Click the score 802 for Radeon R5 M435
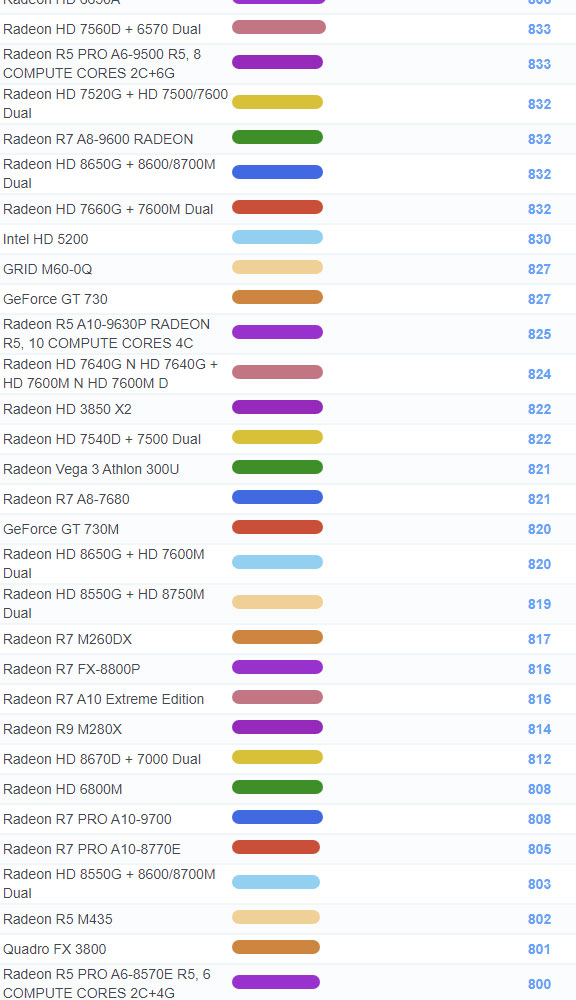576x1000 pixels. (539, 919)
